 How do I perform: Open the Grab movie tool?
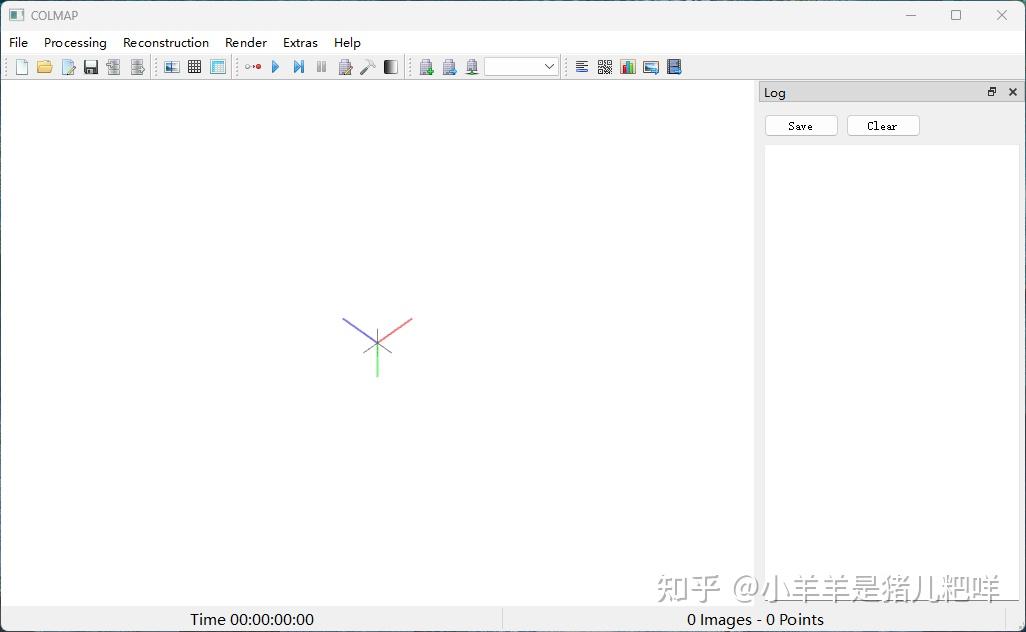674,67
